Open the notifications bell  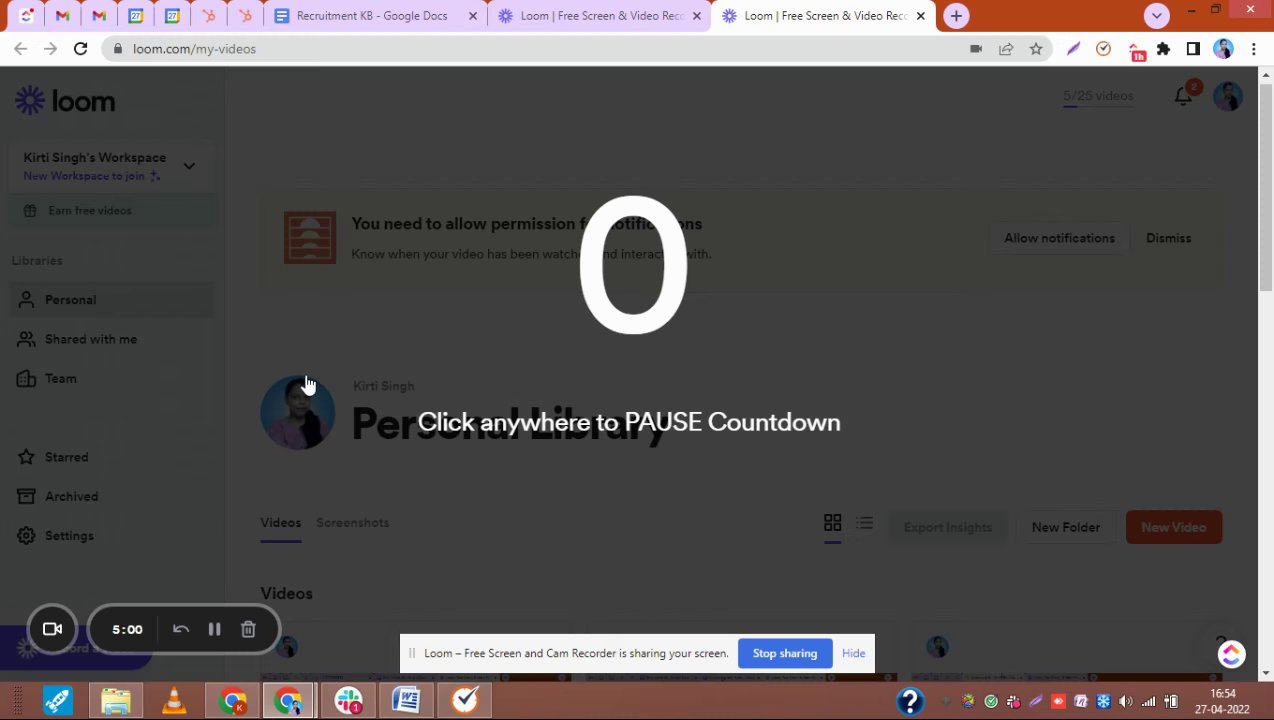coord(1183,96)
